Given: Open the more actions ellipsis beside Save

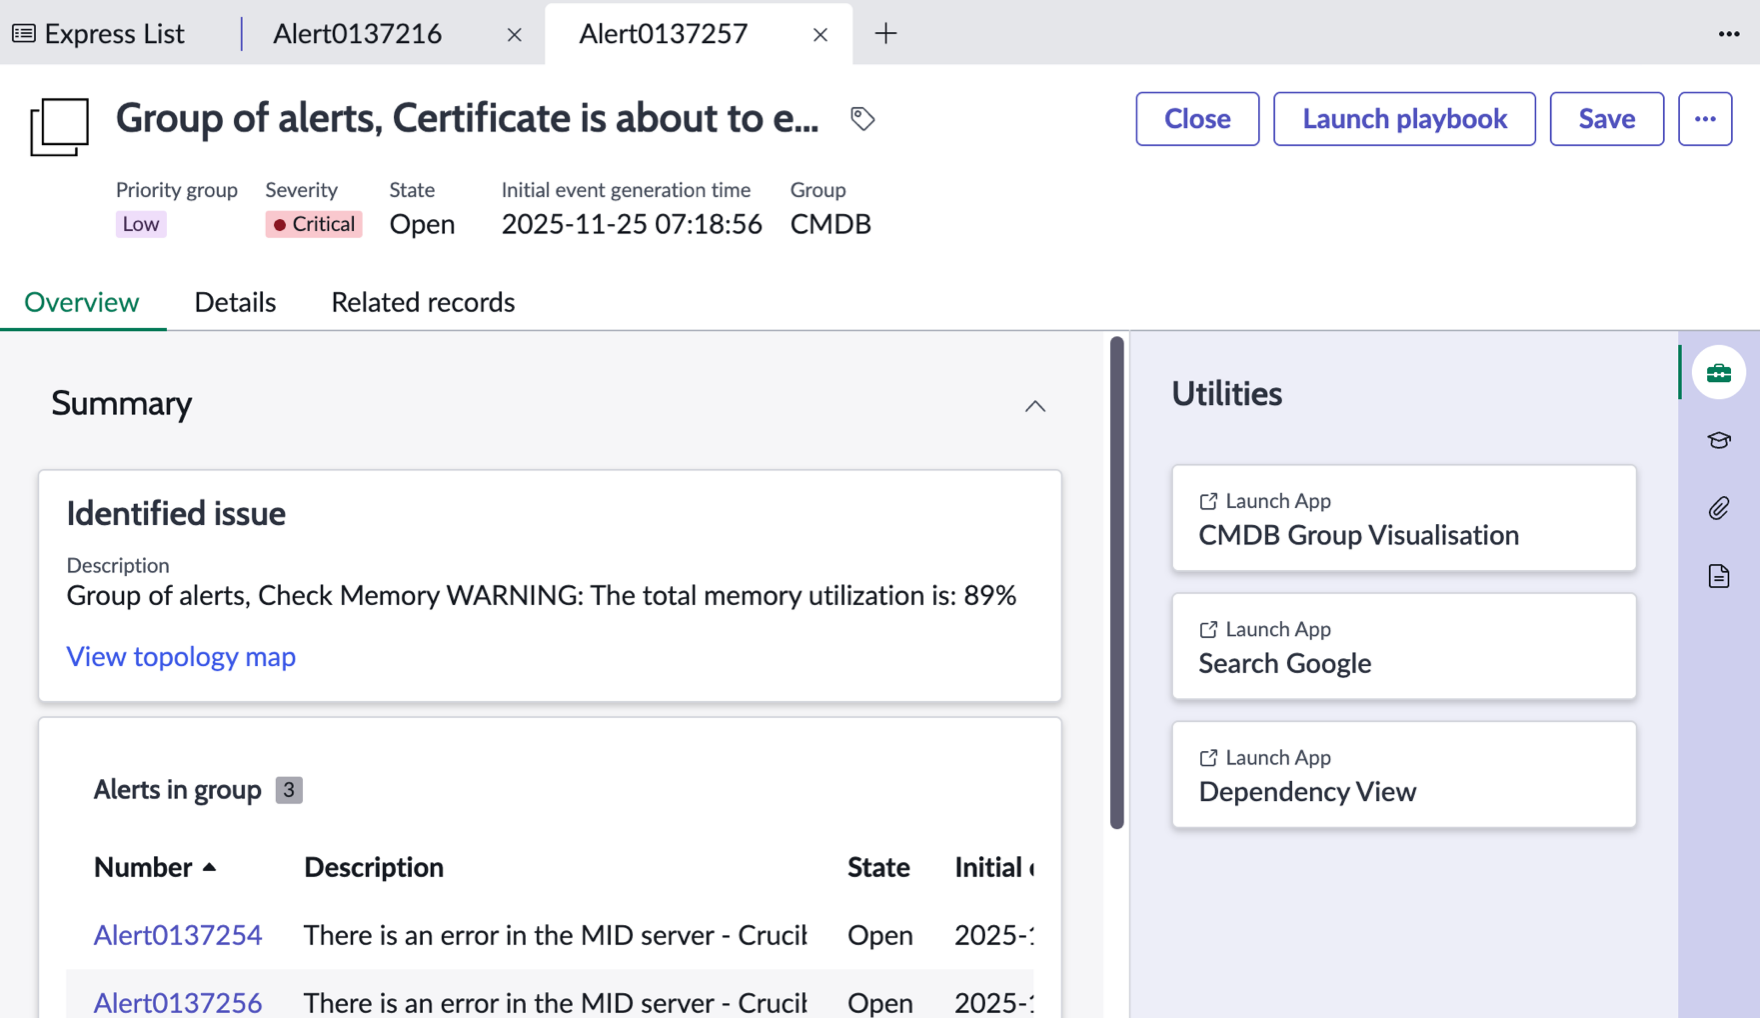Looking at the screenshot, I should (1705, 119).
